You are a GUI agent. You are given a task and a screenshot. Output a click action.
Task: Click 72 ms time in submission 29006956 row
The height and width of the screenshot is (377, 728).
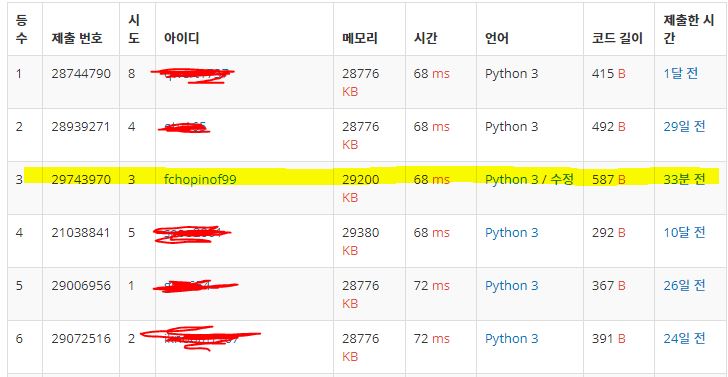[432, 286]
